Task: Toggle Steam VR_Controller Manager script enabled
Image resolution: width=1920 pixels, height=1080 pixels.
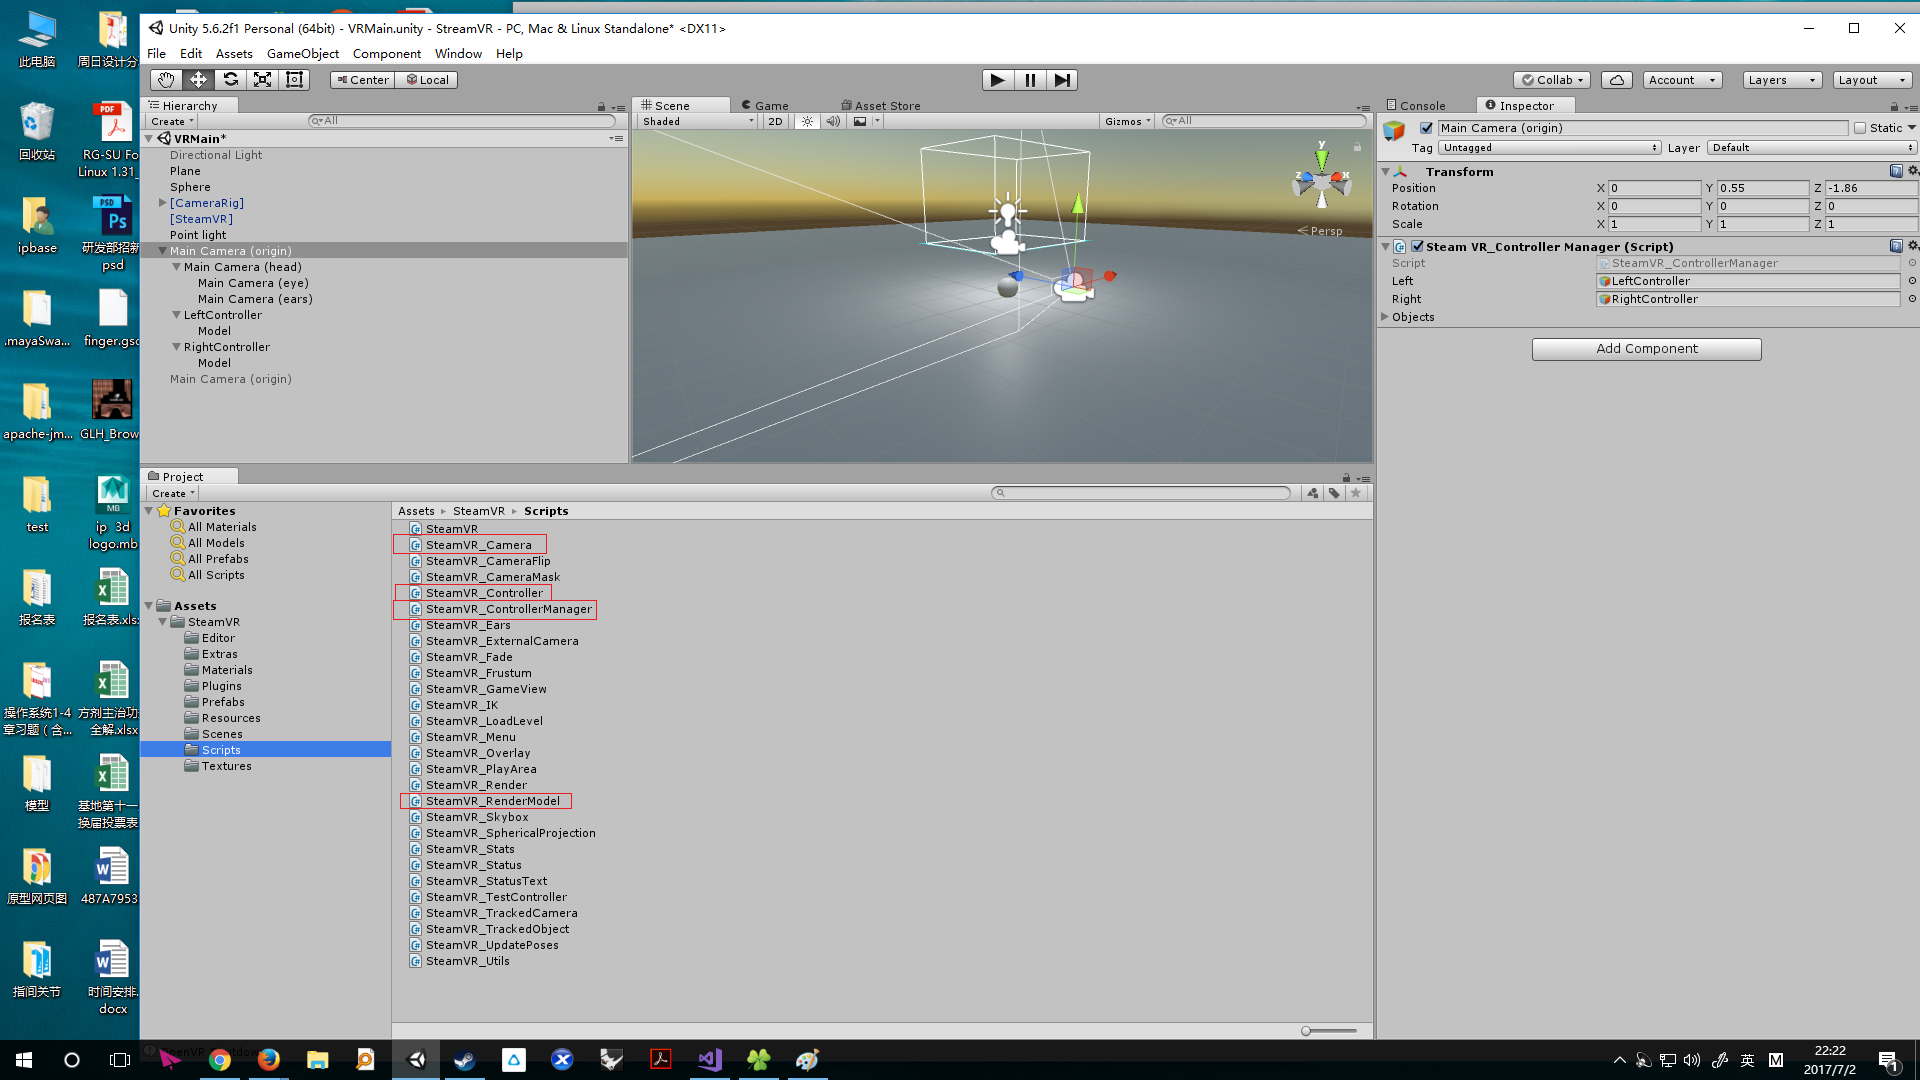Action: pyautogui.click(x=1417, y=246)
